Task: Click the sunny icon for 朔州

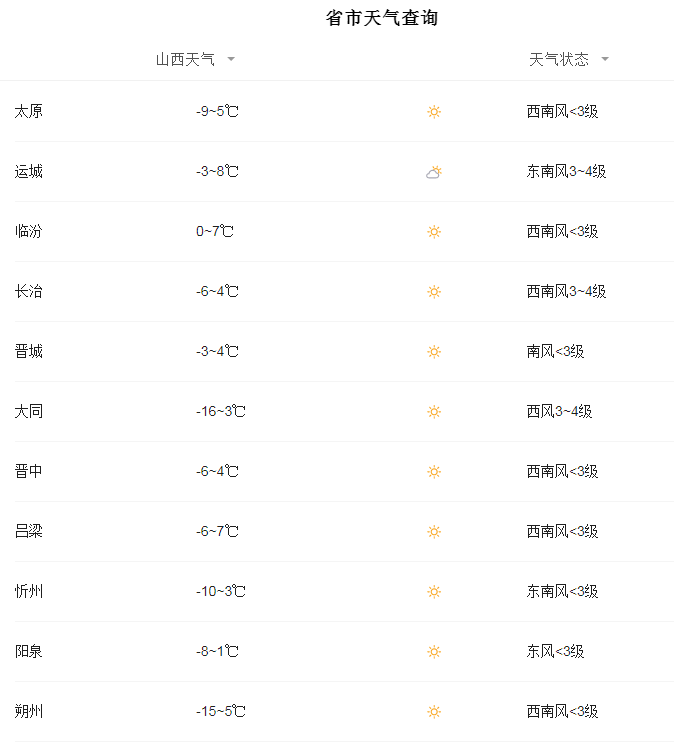Action: [434, 712]
